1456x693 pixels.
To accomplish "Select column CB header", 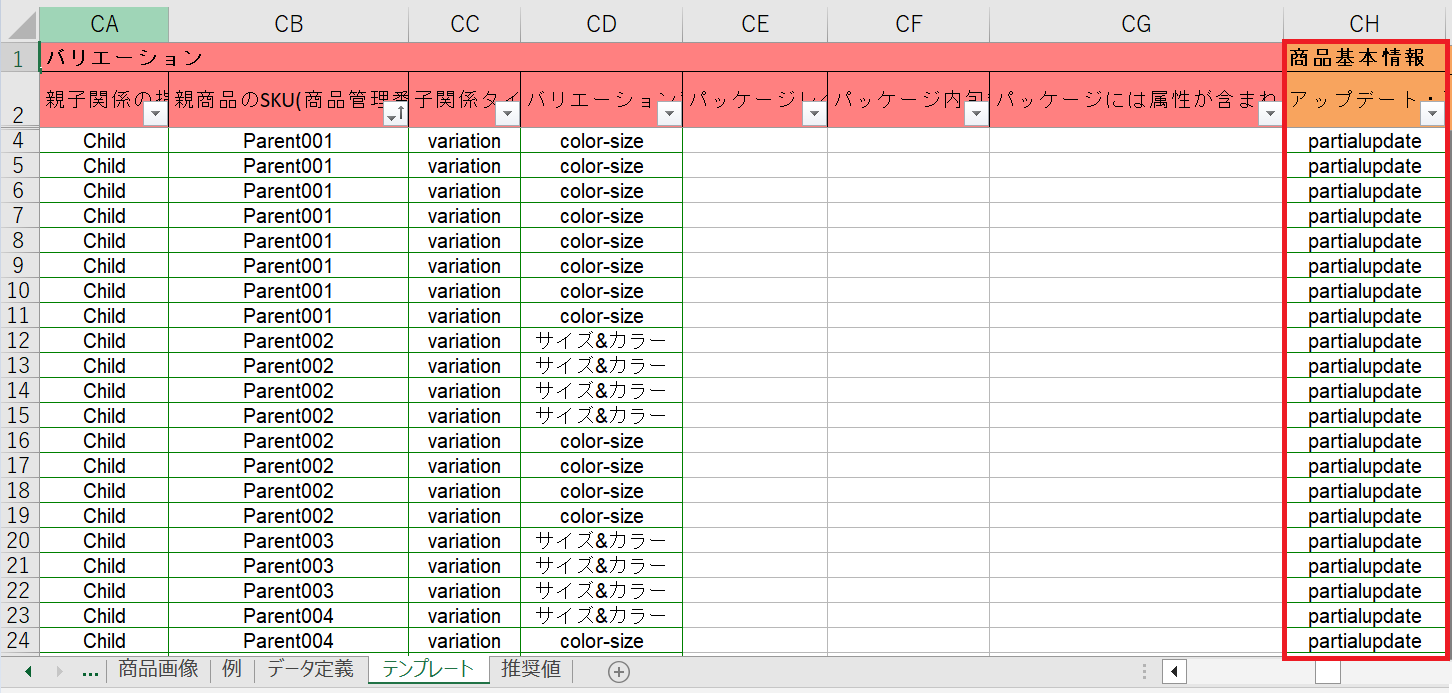I will pyautogui.click(x=288, y=25).
